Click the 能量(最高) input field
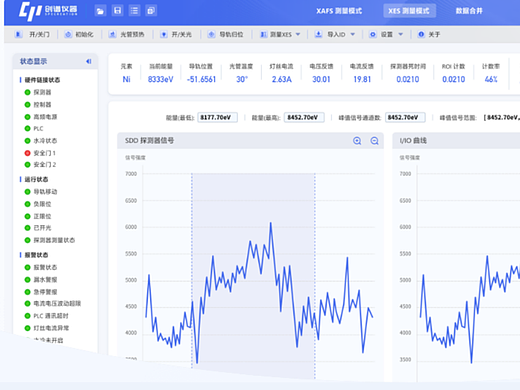The width and height of the screenshot is (520, 390). coord(304,117)
